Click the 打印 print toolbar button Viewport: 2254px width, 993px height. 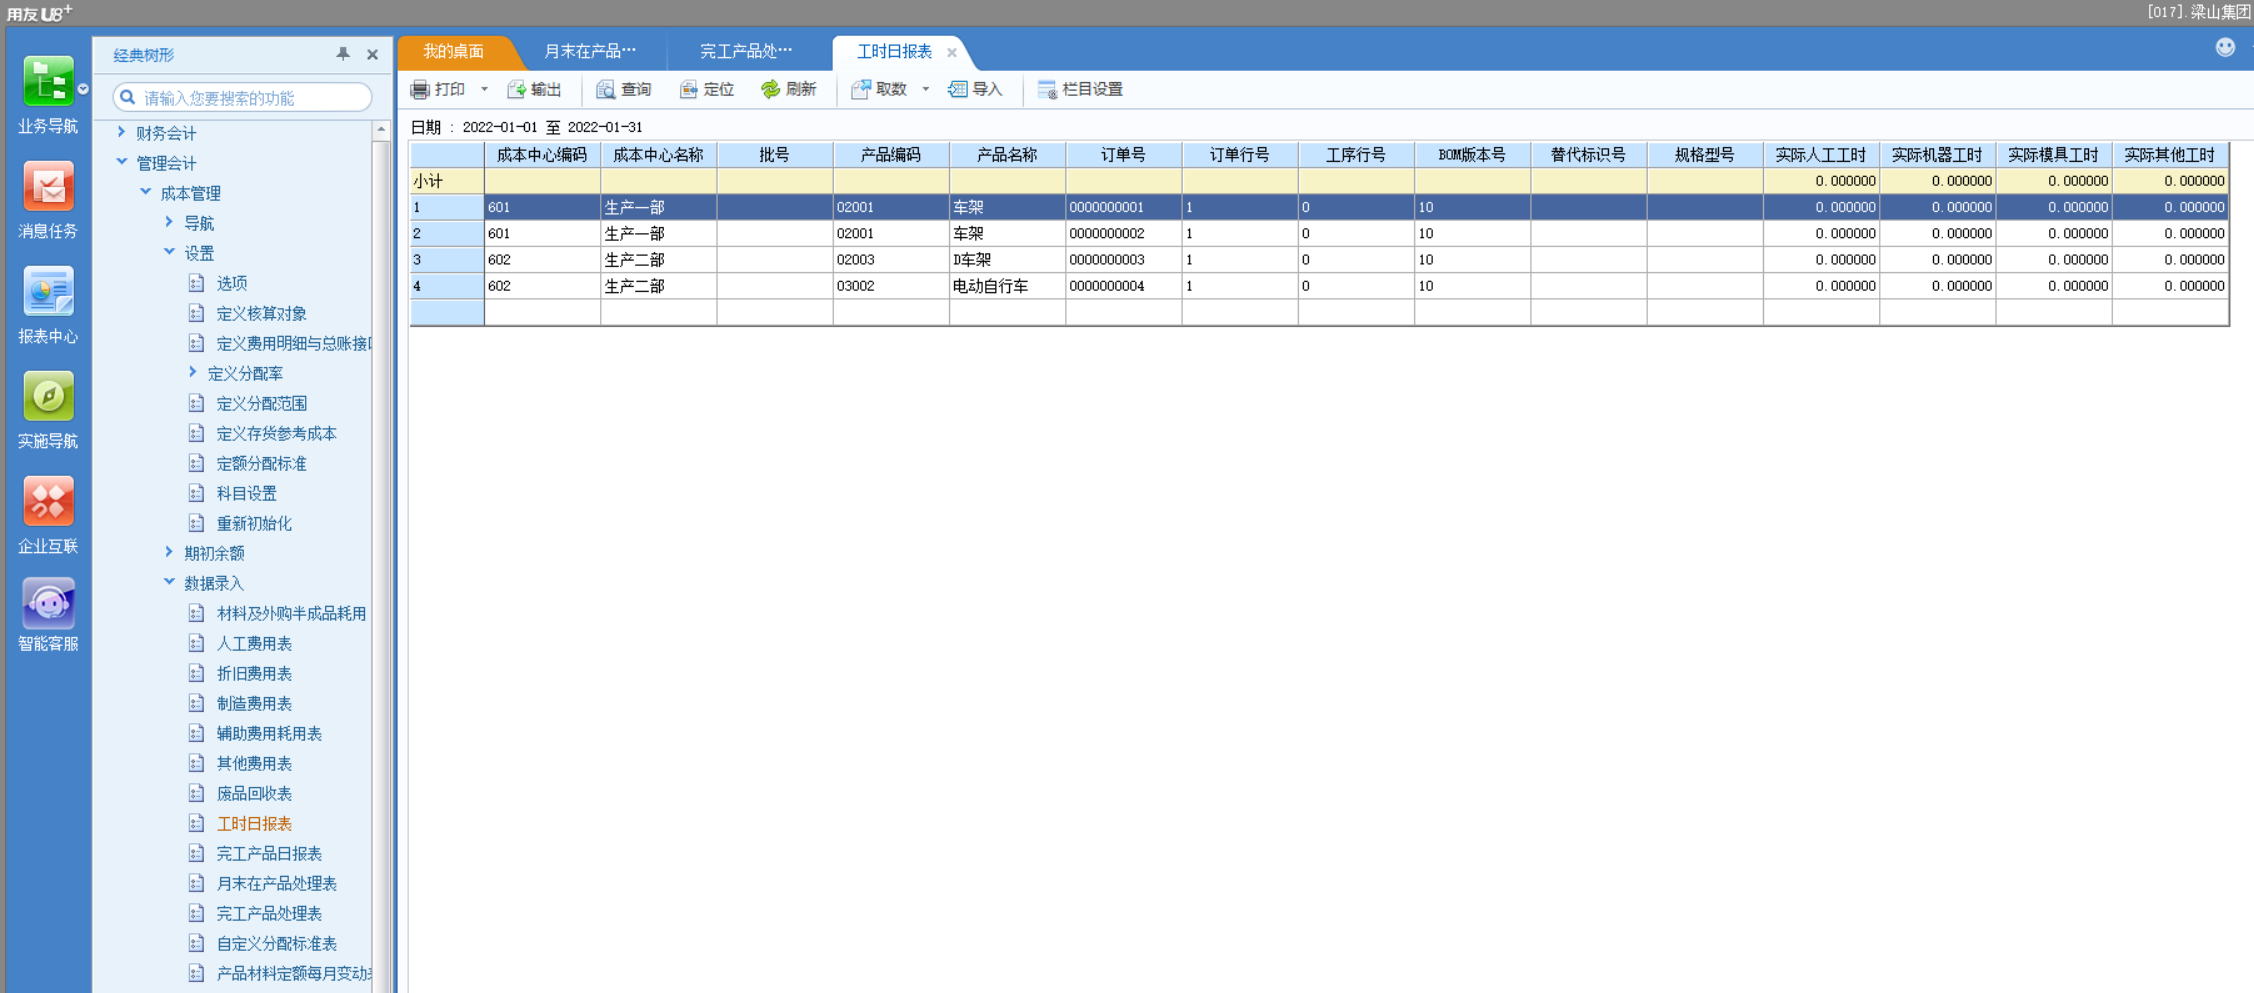(439, 90)
